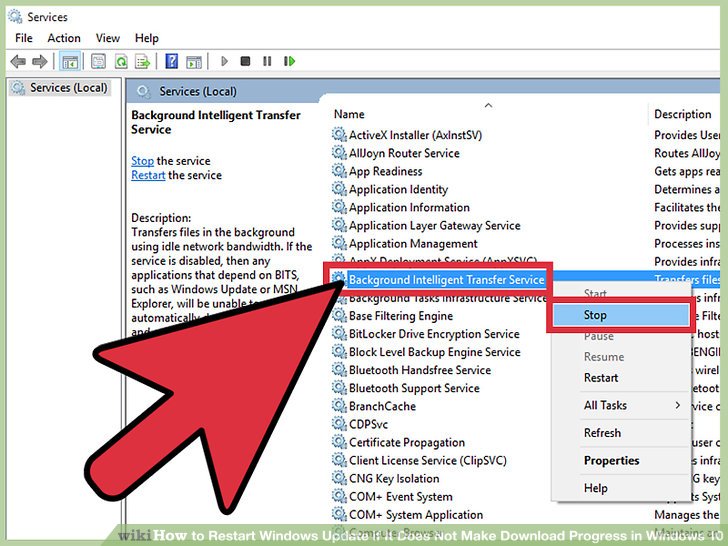Image resolution: width=728 pixels, height=546 pixels.
Task: Click the Services (Local) pane header
Action: [x=198, y=91]
